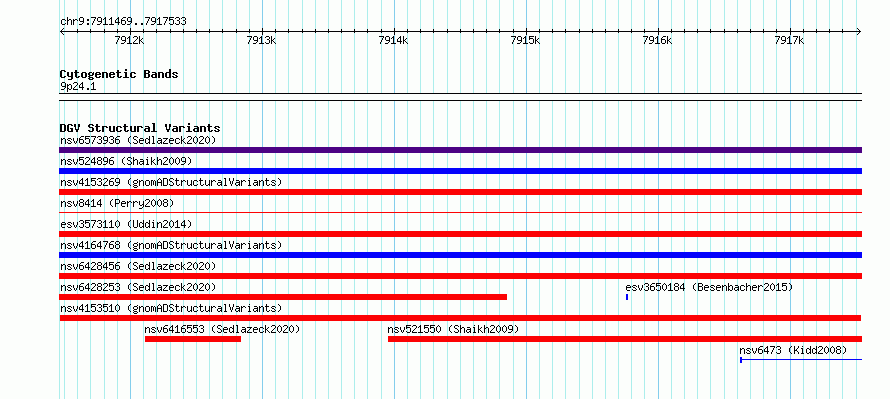Click the 7912k ruler tick label
890x399 pixels.
(x=129, y=41)
